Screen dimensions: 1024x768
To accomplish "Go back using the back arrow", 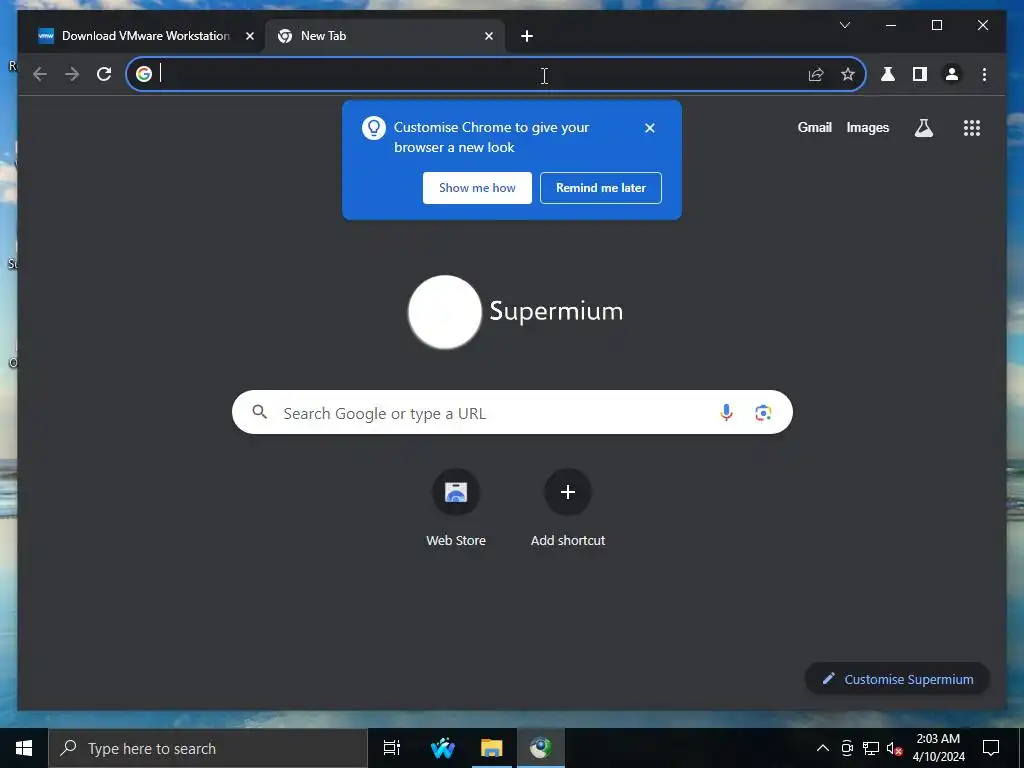I will [40, 74].
